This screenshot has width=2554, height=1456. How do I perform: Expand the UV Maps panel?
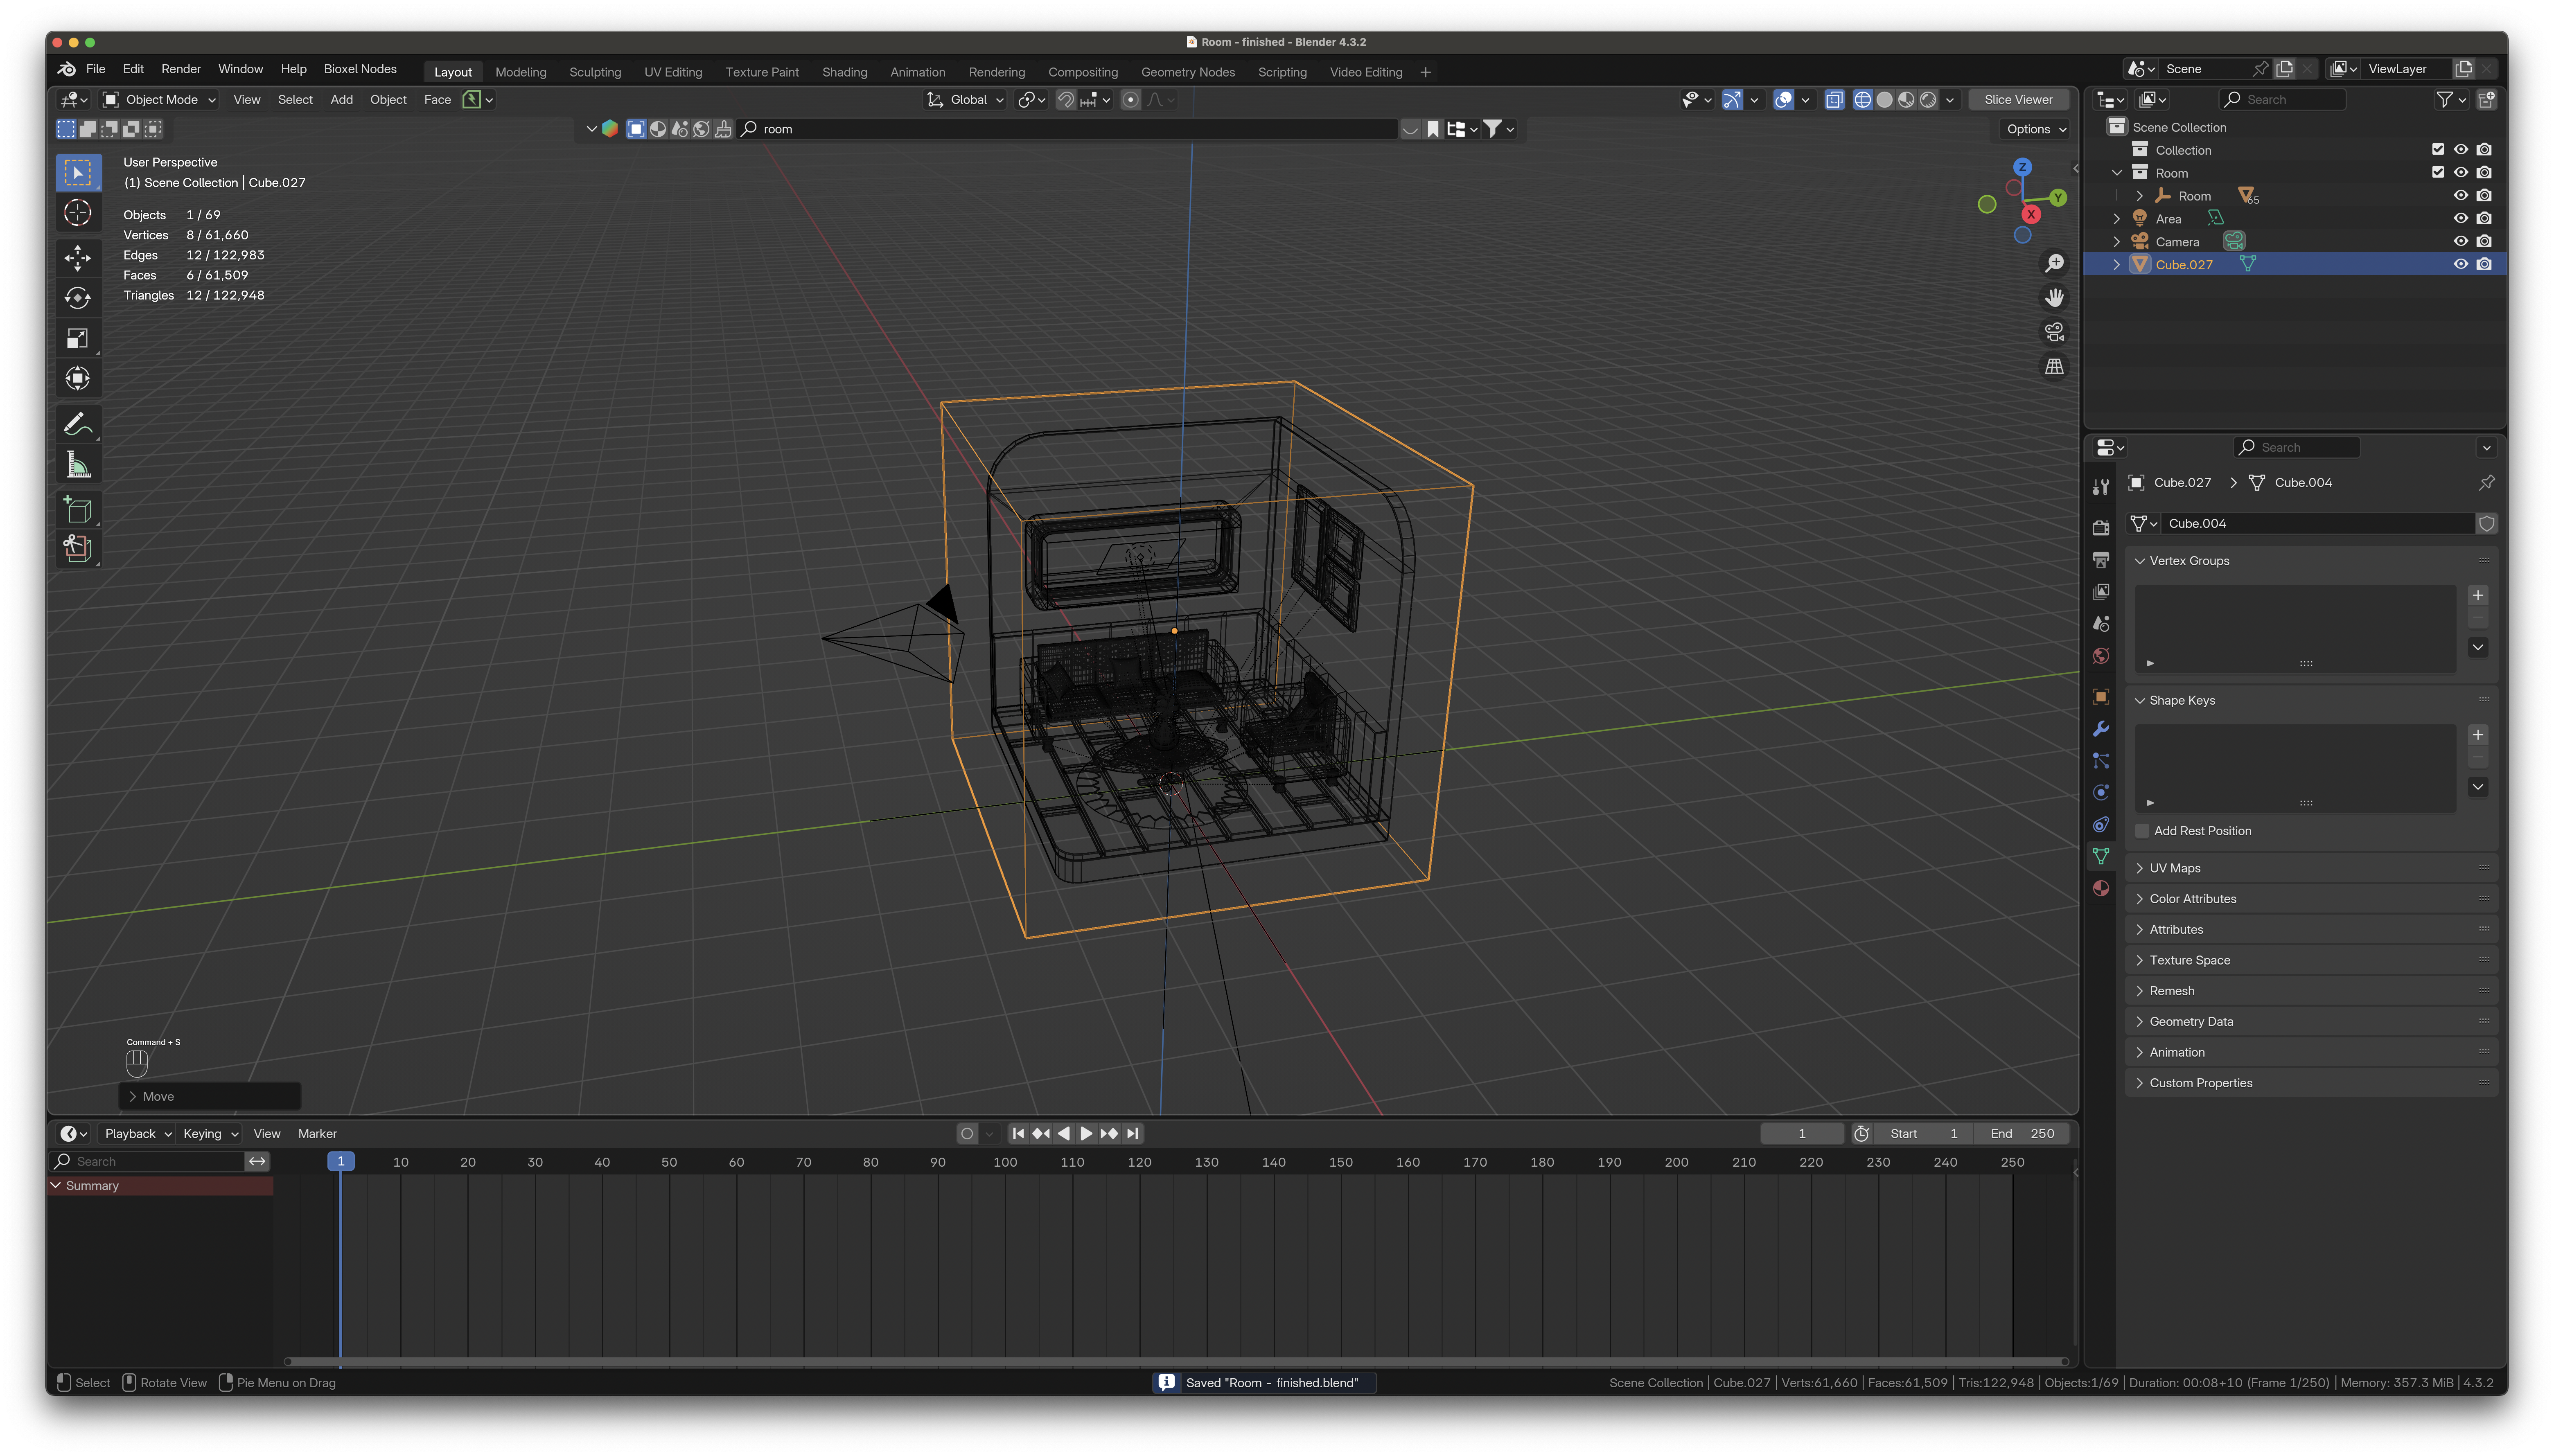click(2311, 868)
